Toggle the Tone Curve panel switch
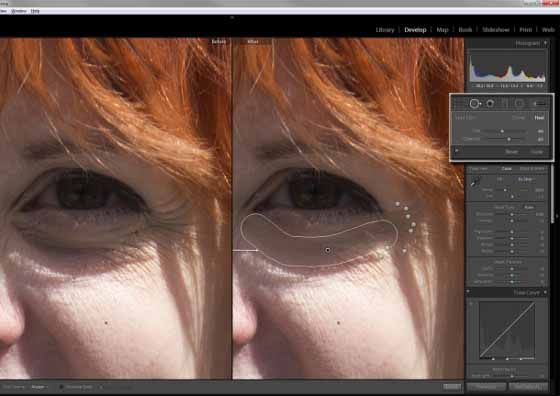The width and height of the screenshot is (560, 396). 468,292
